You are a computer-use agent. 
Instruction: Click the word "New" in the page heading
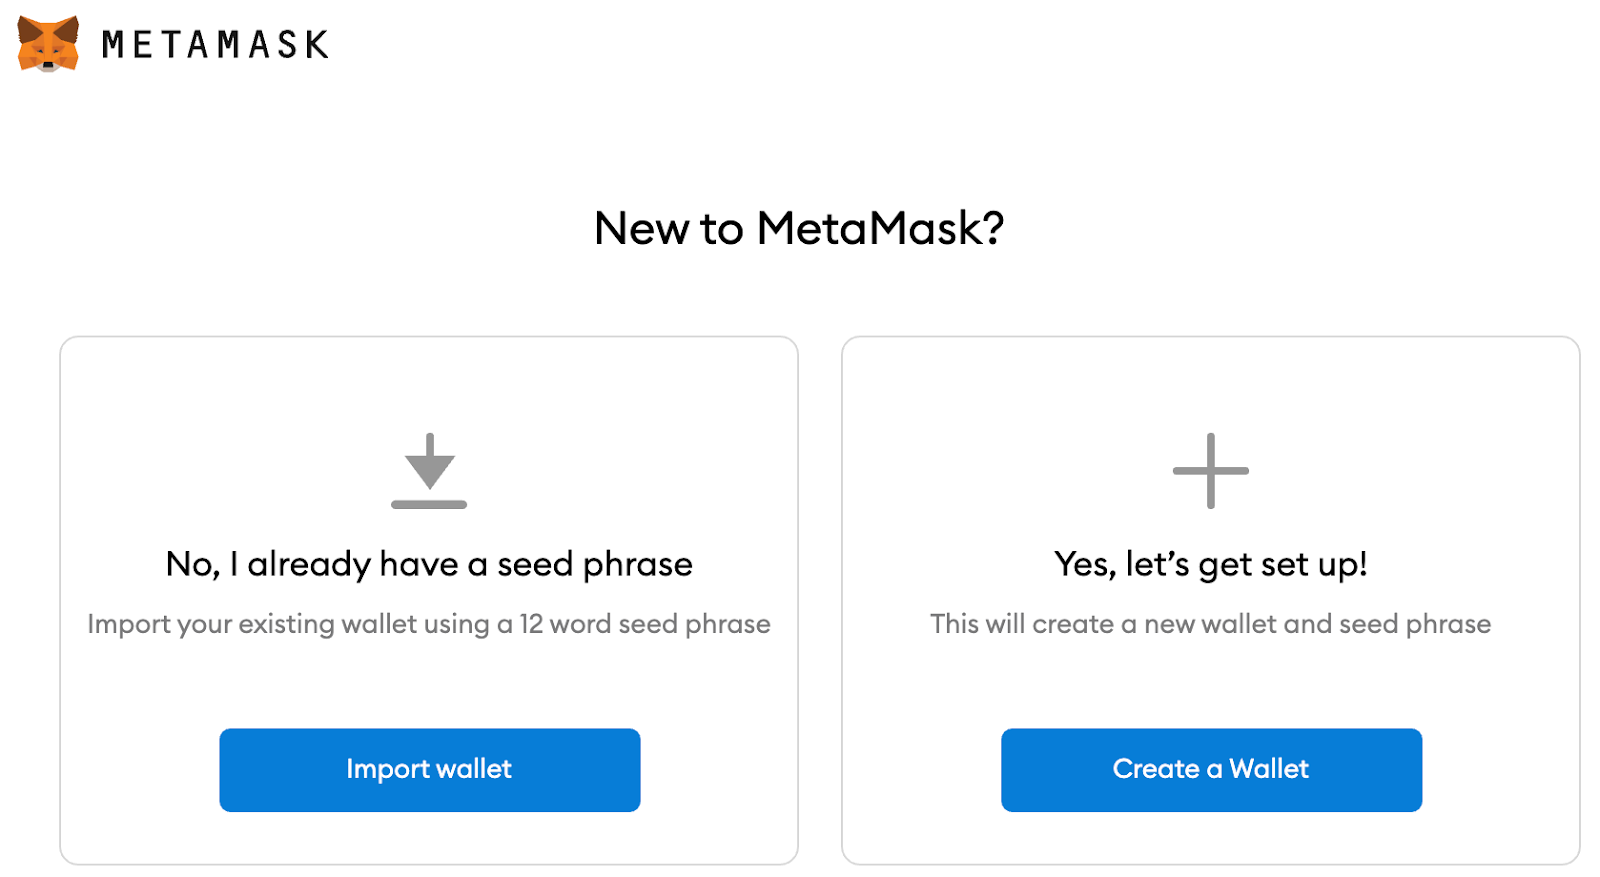pos(641,228)
